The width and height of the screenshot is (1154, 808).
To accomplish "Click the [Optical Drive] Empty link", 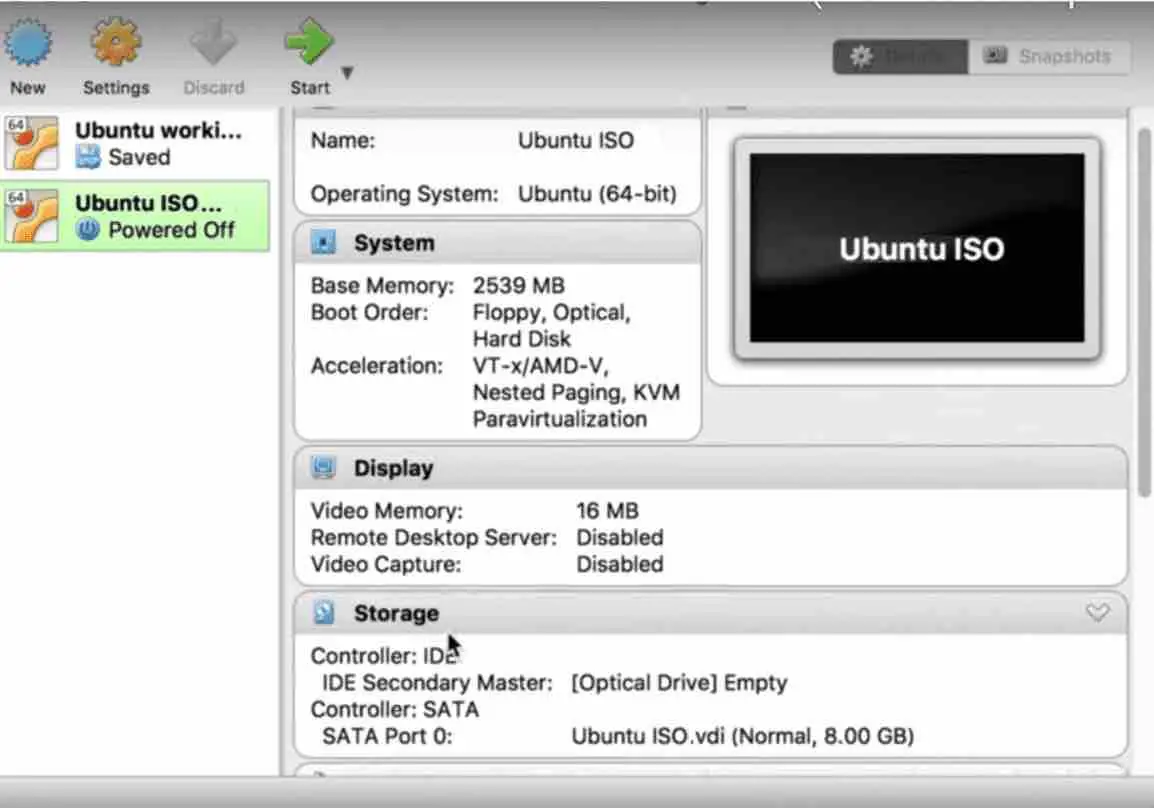I will [679, 682].
